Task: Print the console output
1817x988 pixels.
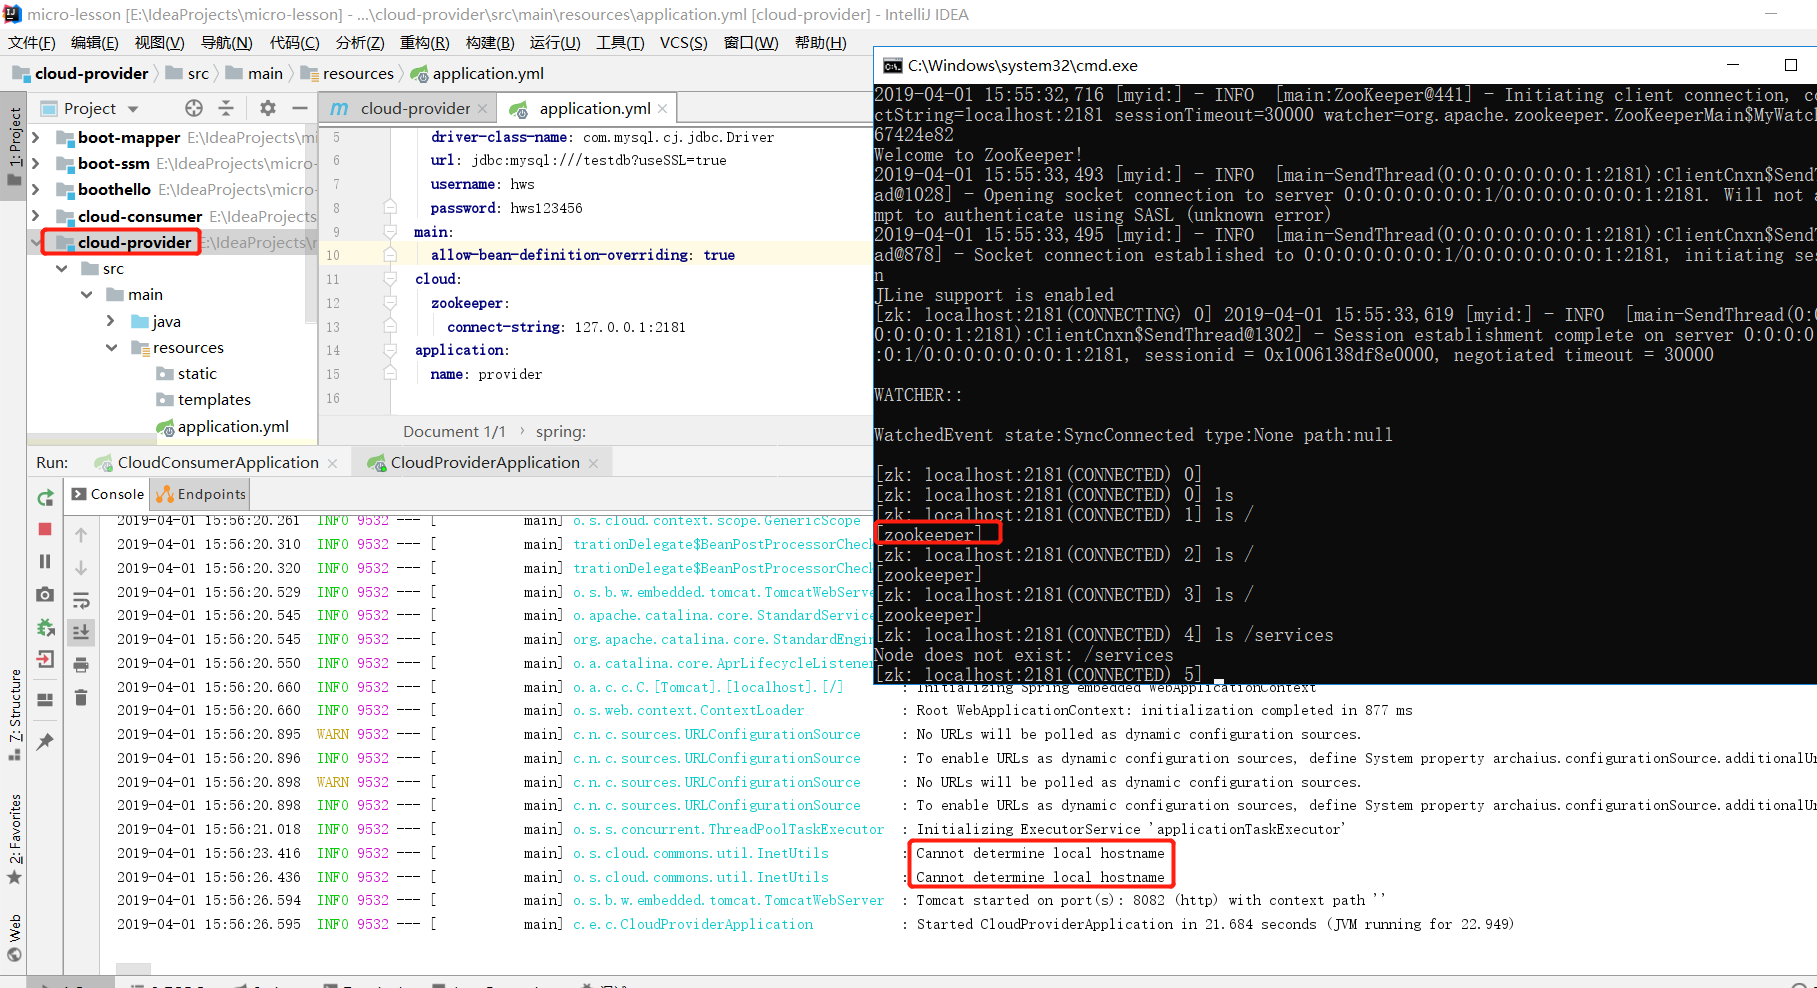Action: tap(81, 664)
